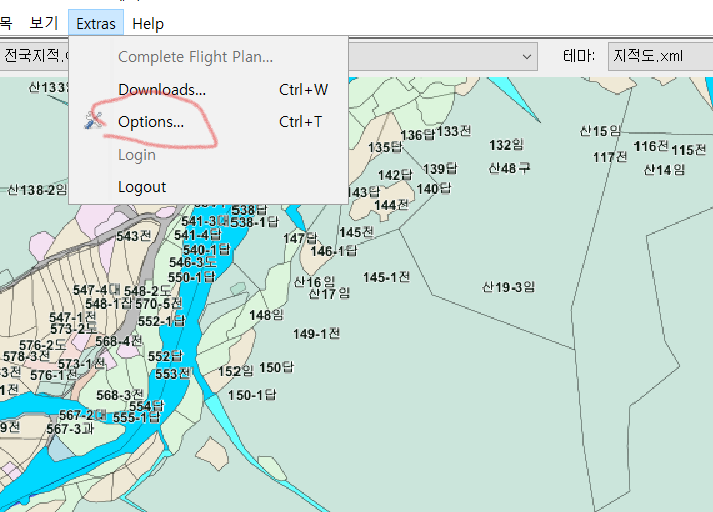Pick the 150-1답 parcel on map
713x512 pixels.
[251, 395]
